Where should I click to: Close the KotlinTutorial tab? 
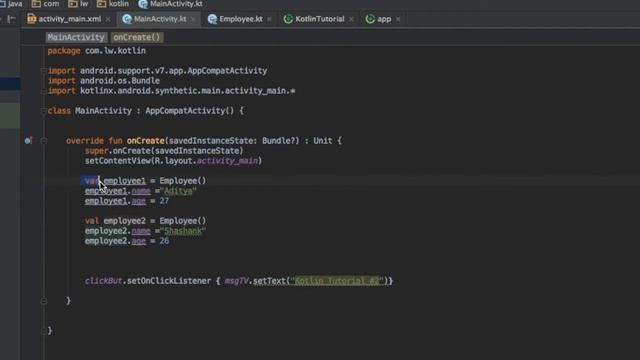point(351,19)
